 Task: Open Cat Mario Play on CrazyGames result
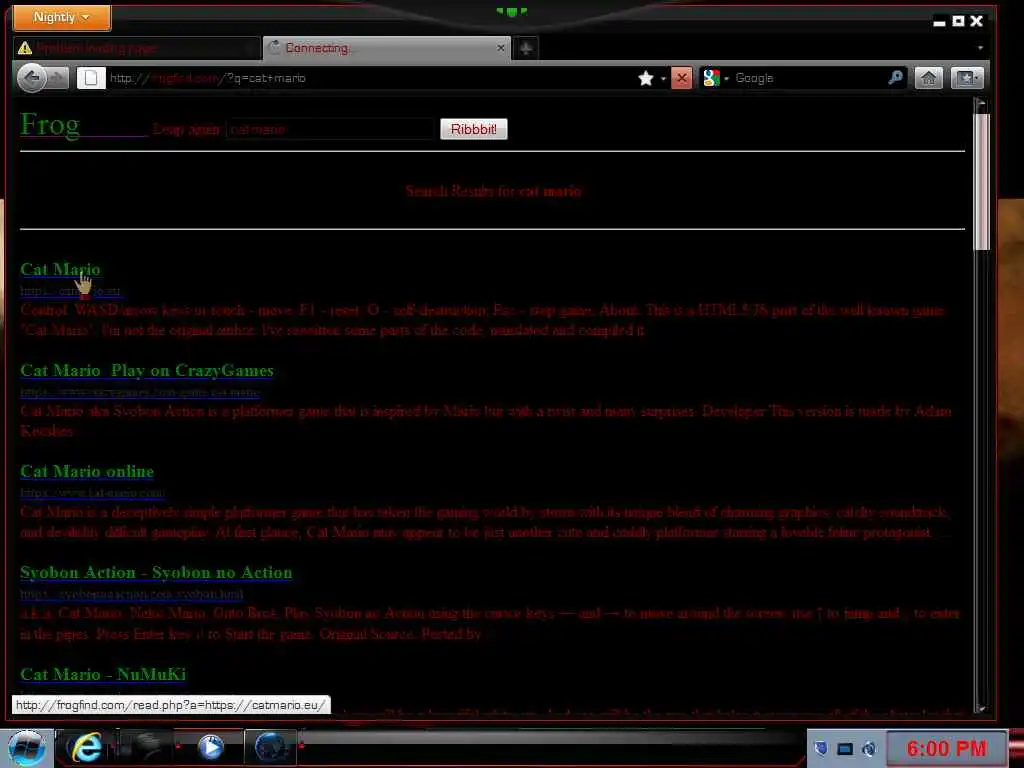147,370
